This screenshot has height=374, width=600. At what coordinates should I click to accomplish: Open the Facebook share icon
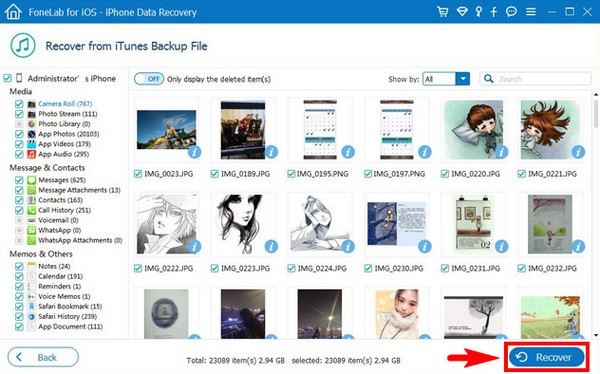pos(494,11)
